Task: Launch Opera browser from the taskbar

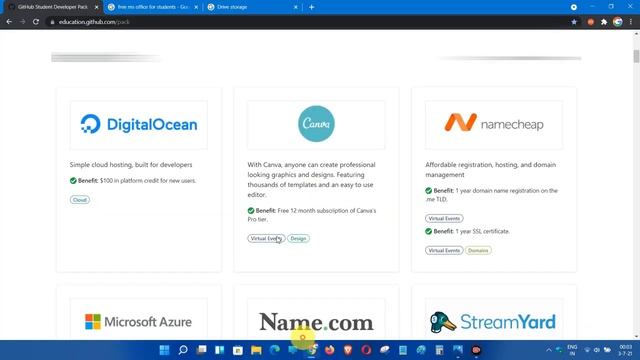Action: pos(366,350)
